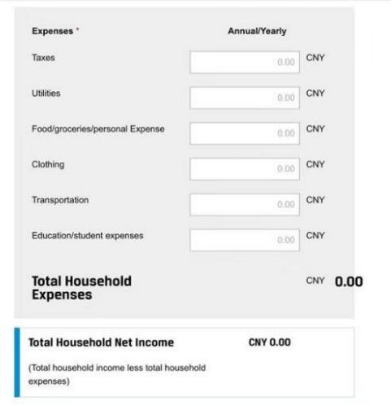The width and height of the screenshot is (392, 406).
Task: Click the CNY 0.00 net income value
Action: tap(270, 342)
